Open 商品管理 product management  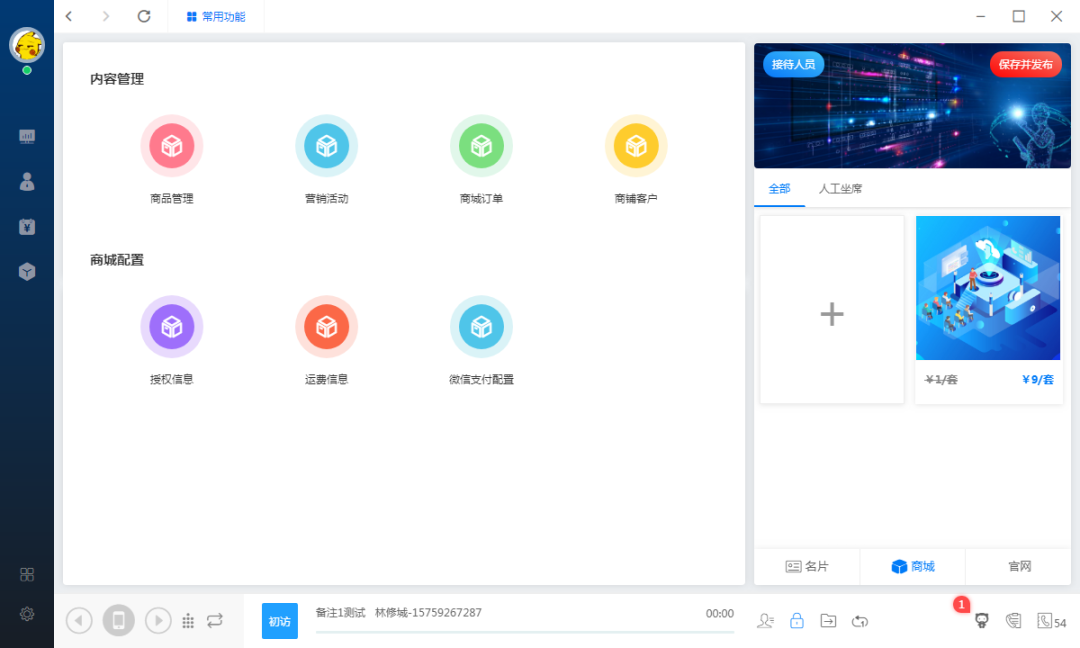(x=172, y=147)
